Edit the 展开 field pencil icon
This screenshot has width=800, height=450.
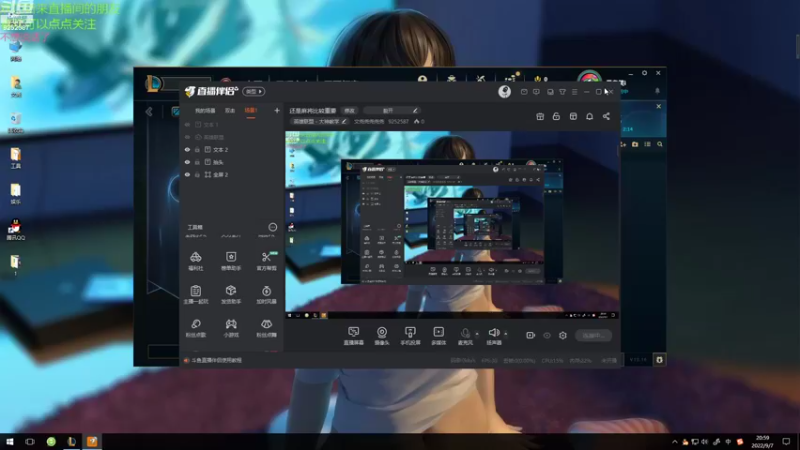point(415,110)
